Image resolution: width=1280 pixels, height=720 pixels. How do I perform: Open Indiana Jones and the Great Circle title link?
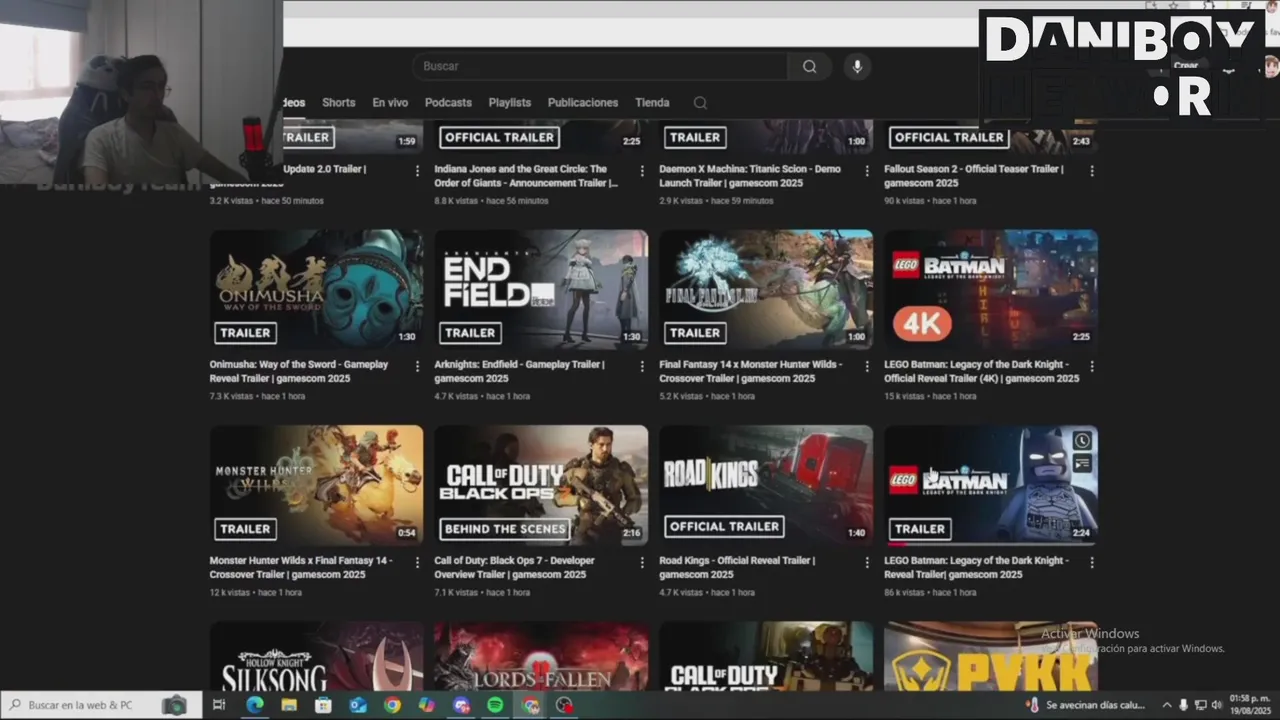click(526, 176)
